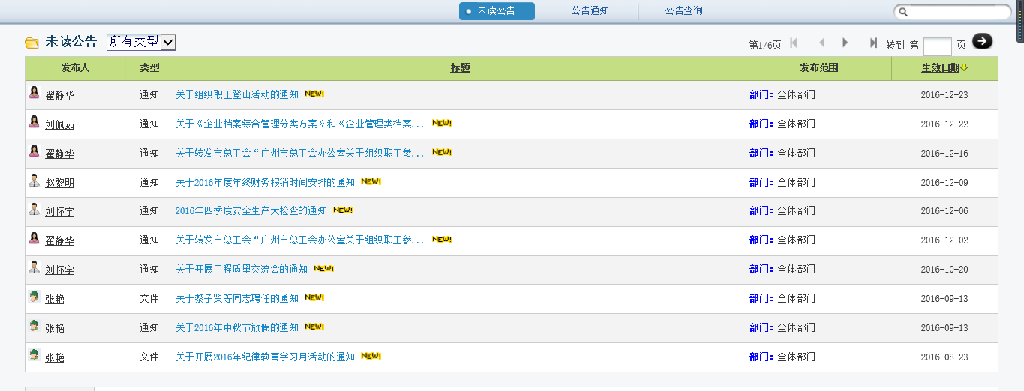Click the 发布人 column header
The image size is (1024, 391).
click(x=76, y=68)
